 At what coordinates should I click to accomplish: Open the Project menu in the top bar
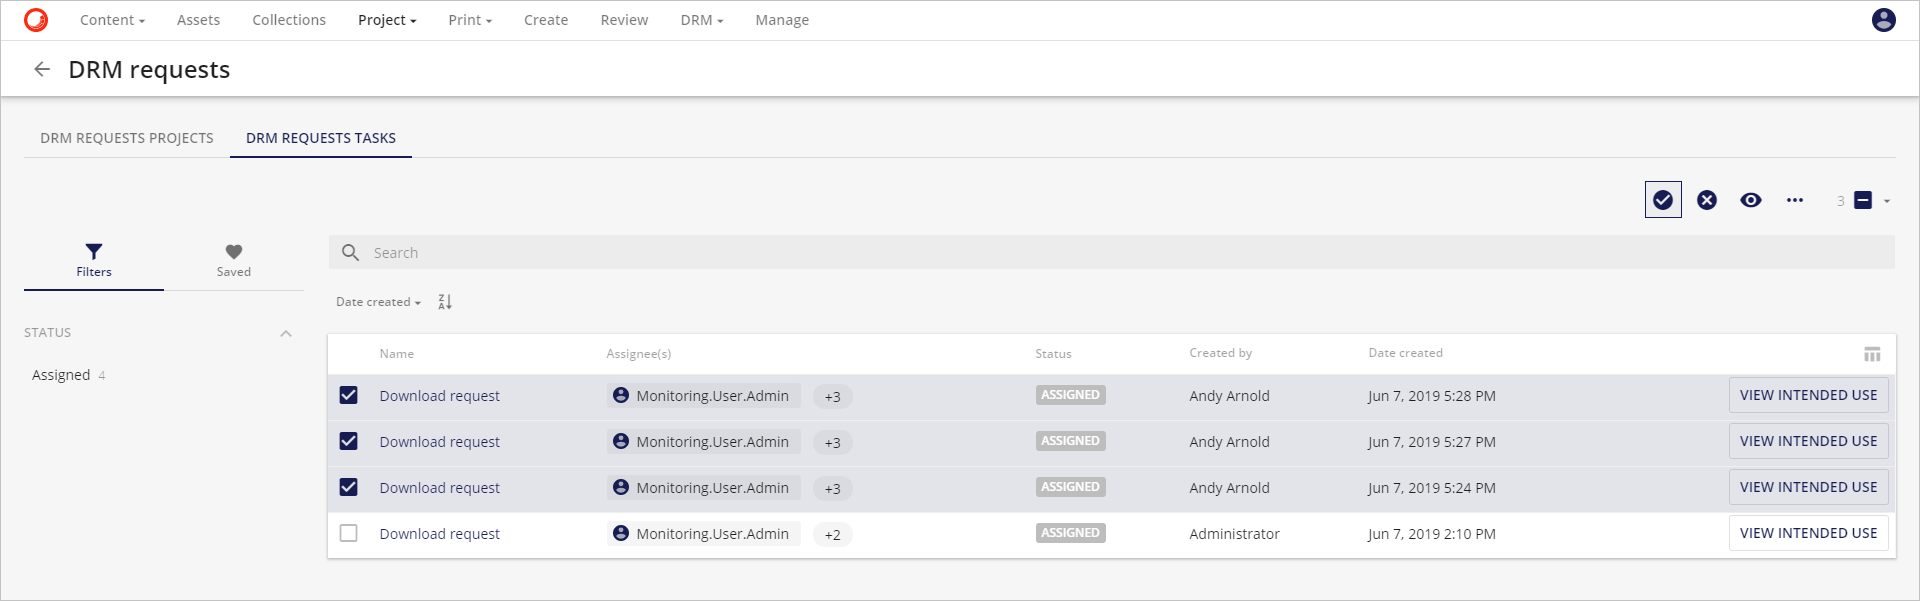(387, 20)
